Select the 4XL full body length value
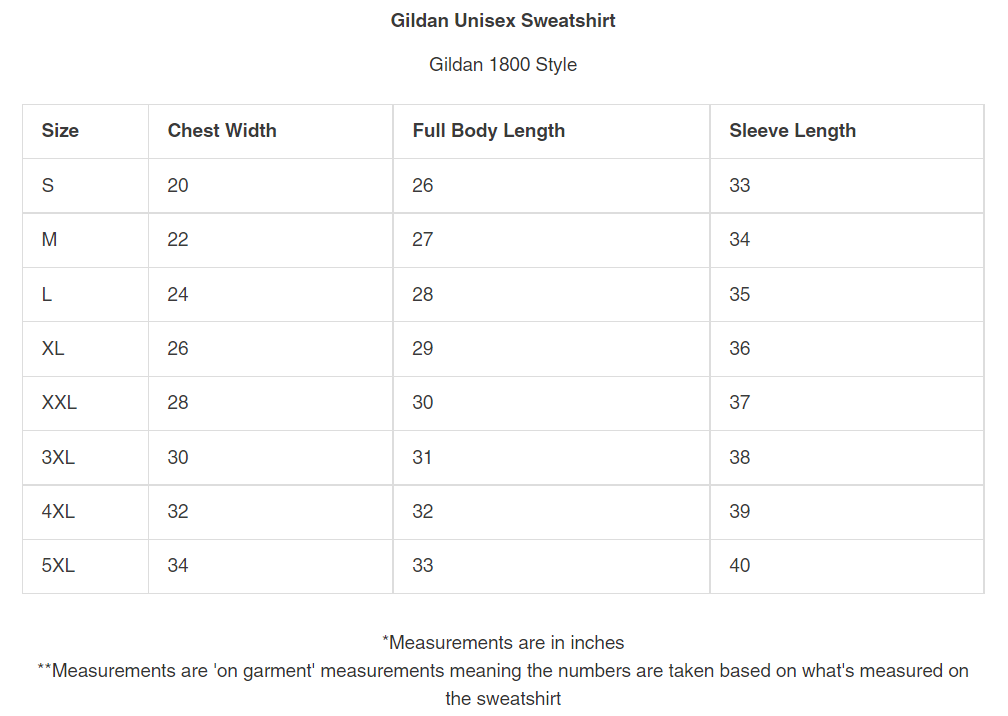Image resolution: width=1008 pixels, height=716 pixels. [x=423, y=512]
